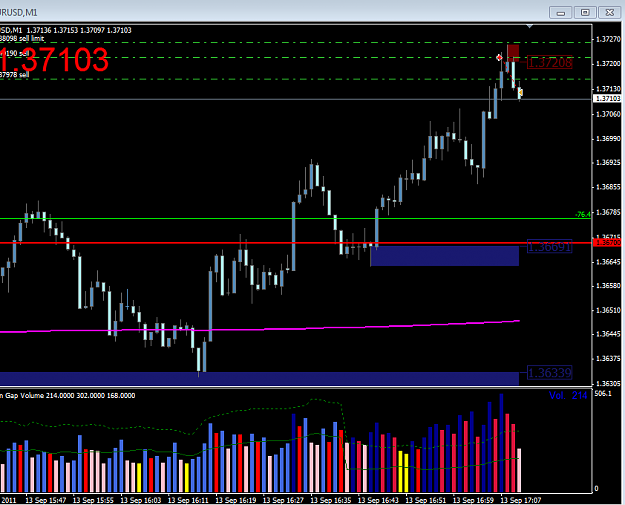Select the solid green horizontal line at -76.4

click(x=296, y=218)
